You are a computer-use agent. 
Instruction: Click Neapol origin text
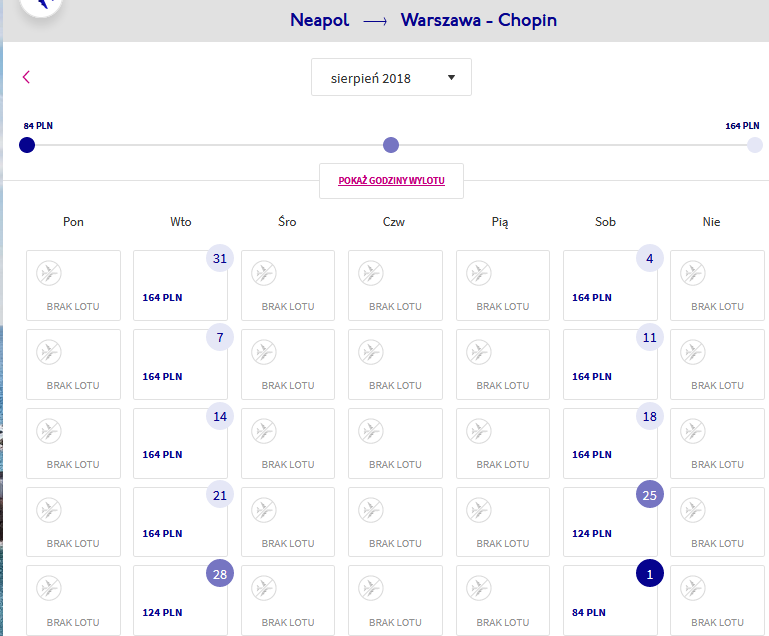[319, 20]
